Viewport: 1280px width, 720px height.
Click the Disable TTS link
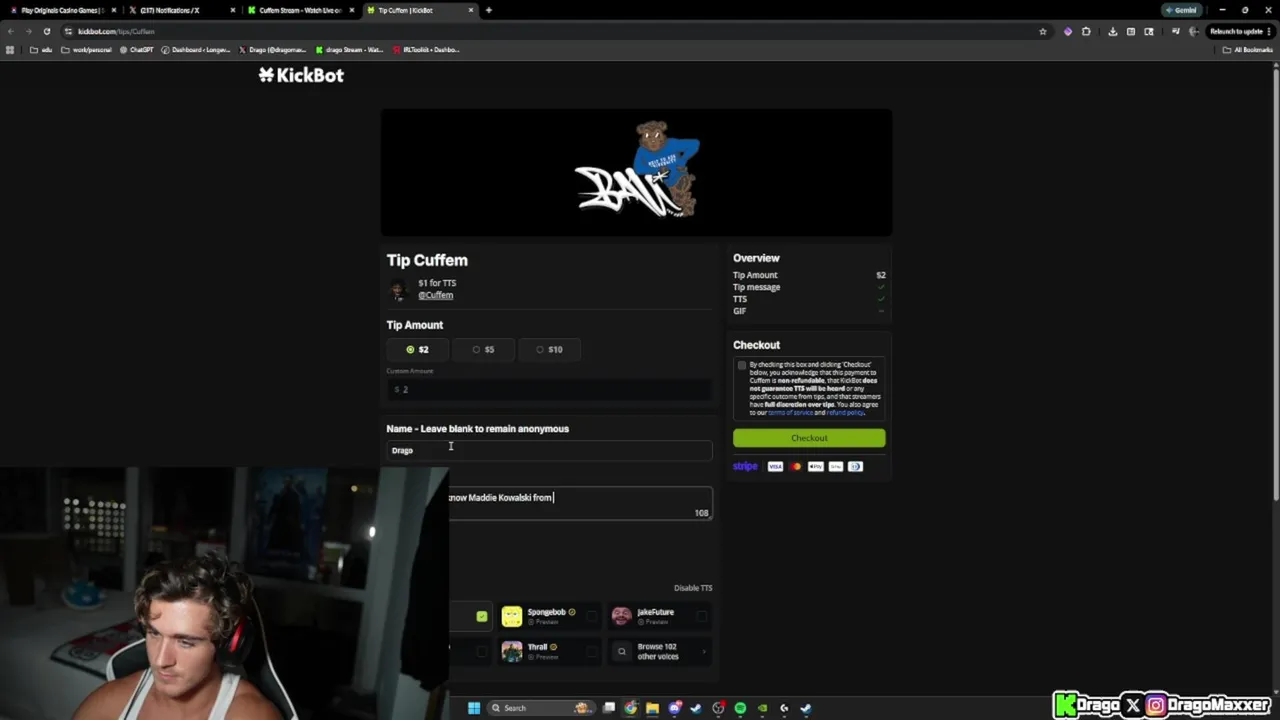coord(693,588)
